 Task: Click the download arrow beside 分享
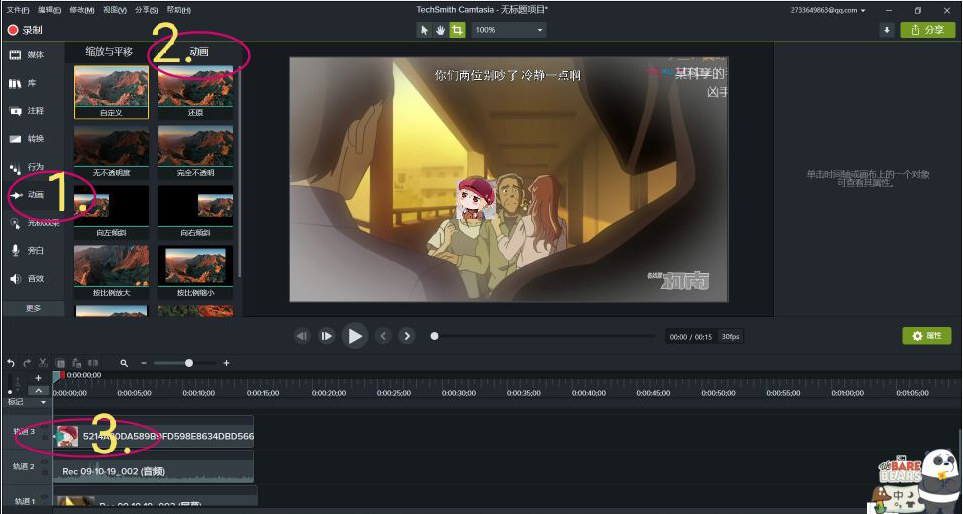pyautogui.click(x=886, y=30)
